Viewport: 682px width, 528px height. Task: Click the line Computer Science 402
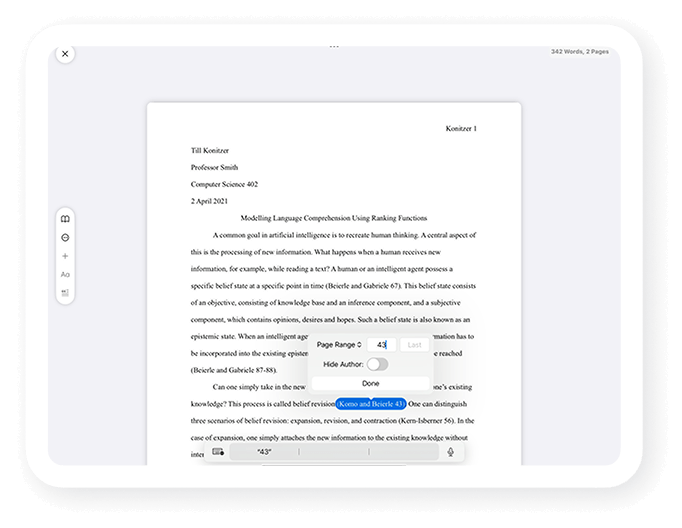tap(224, 184)
